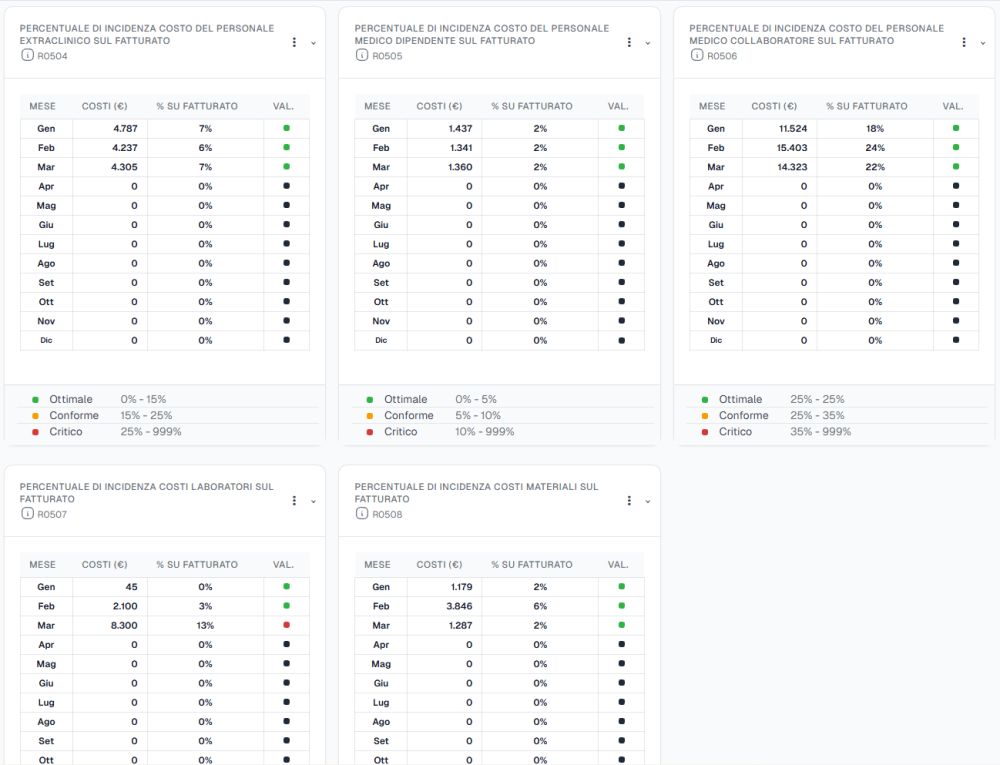Click the VAL. column header in R0507

[x=283, y=564]
